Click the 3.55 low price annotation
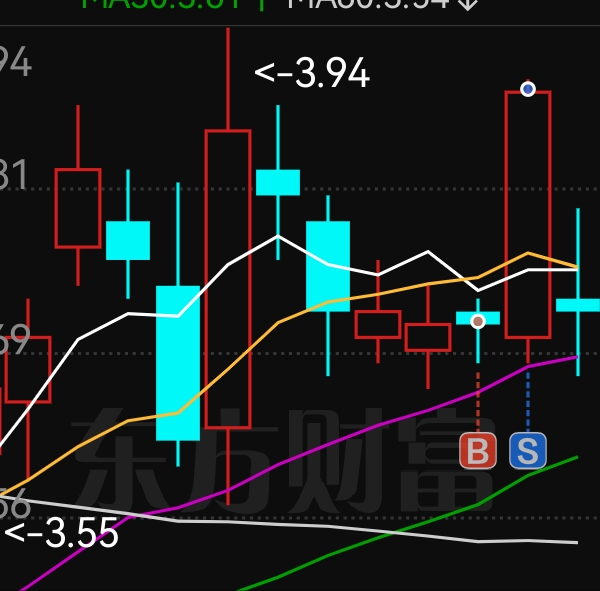Screen dimensions: 600x591 click(61, 533)
